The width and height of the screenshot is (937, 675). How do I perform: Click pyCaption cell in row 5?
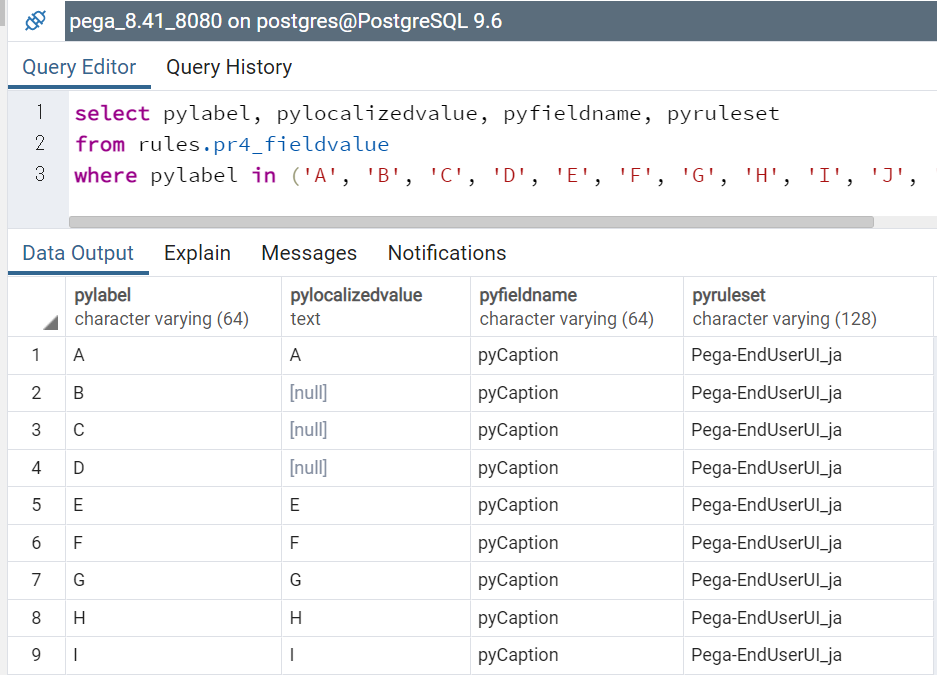coord(577,505)
